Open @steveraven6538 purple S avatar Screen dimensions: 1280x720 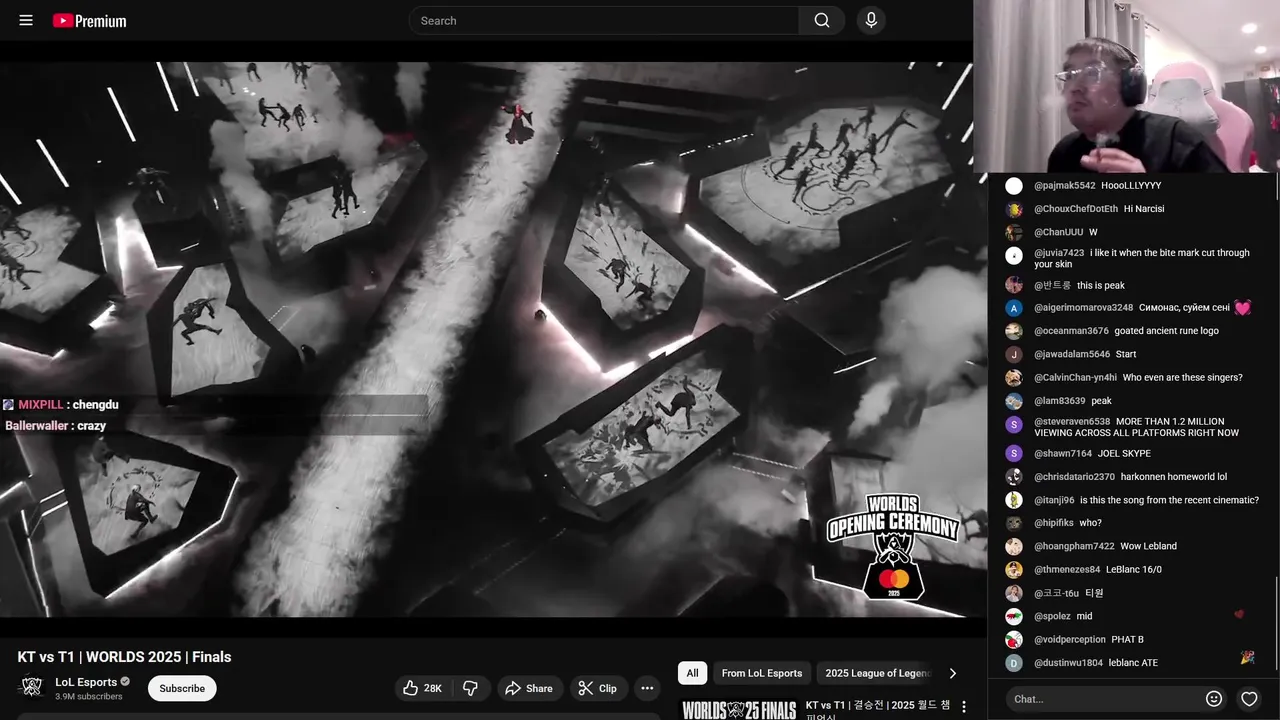point(1014,424)
